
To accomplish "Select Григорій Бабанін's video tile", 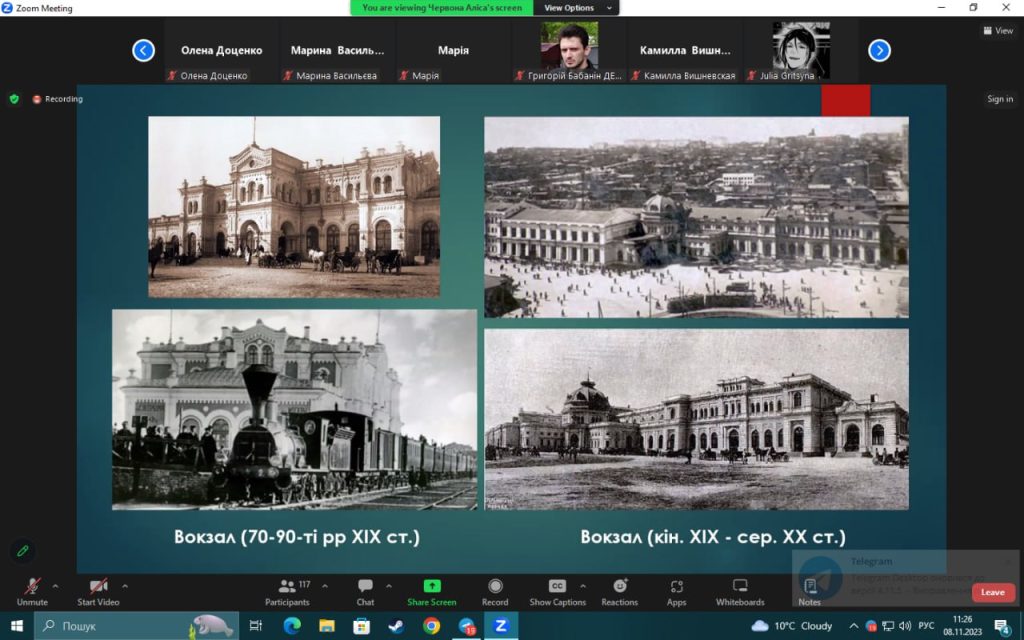I will pyautogui.click(x=569, y=52).
